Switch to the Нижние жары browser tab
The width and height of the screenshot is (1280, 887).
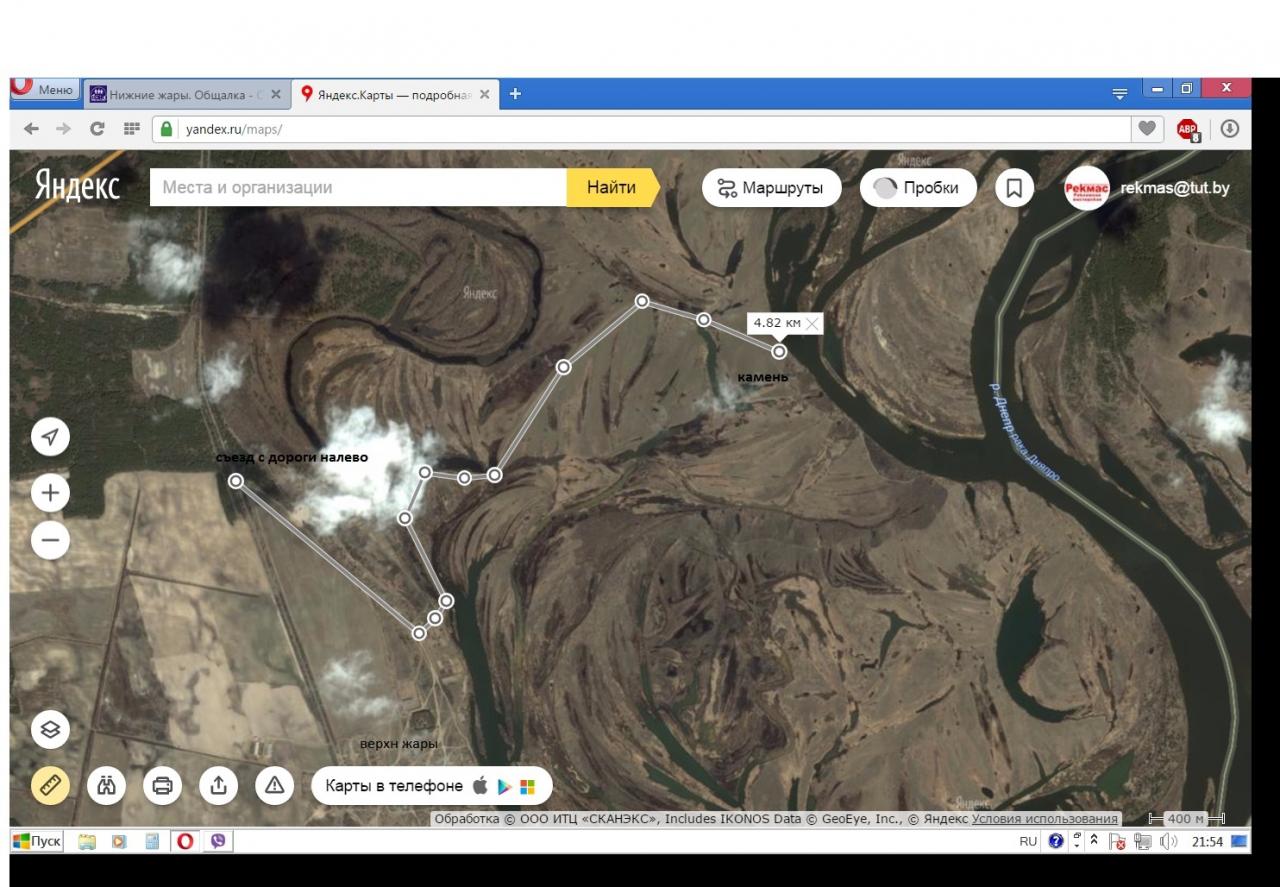click(x=178, y=95)
